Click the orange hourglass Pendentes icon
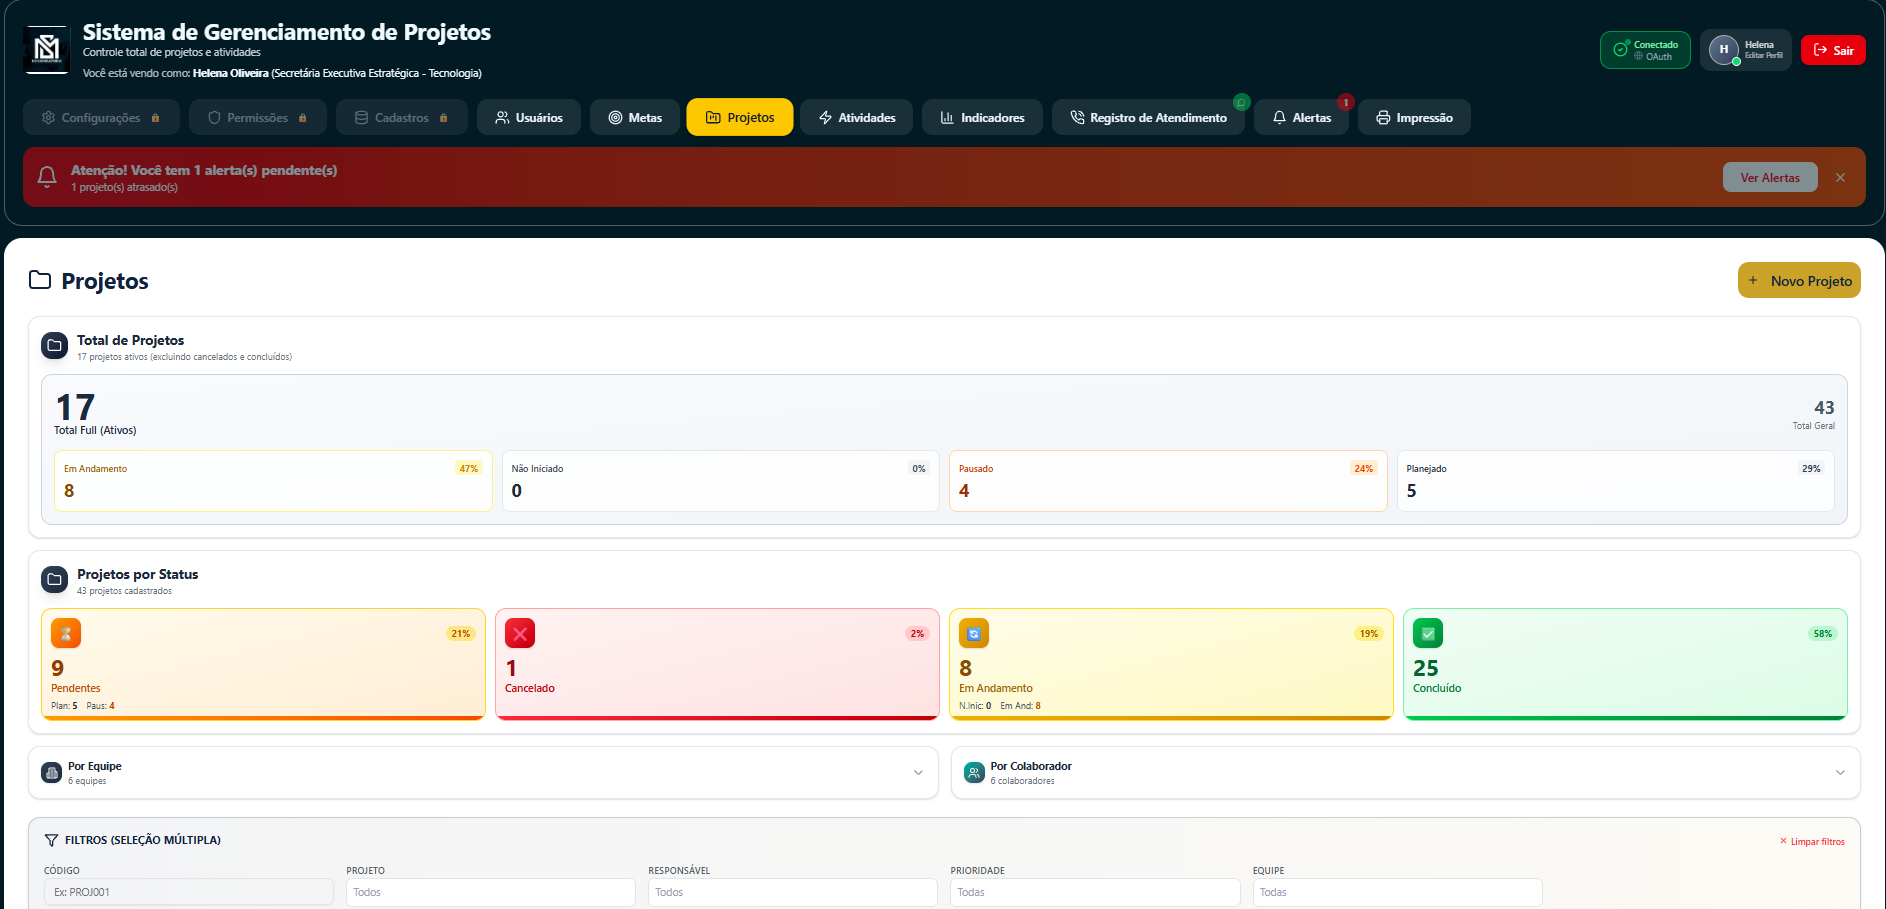 [66, 633]
